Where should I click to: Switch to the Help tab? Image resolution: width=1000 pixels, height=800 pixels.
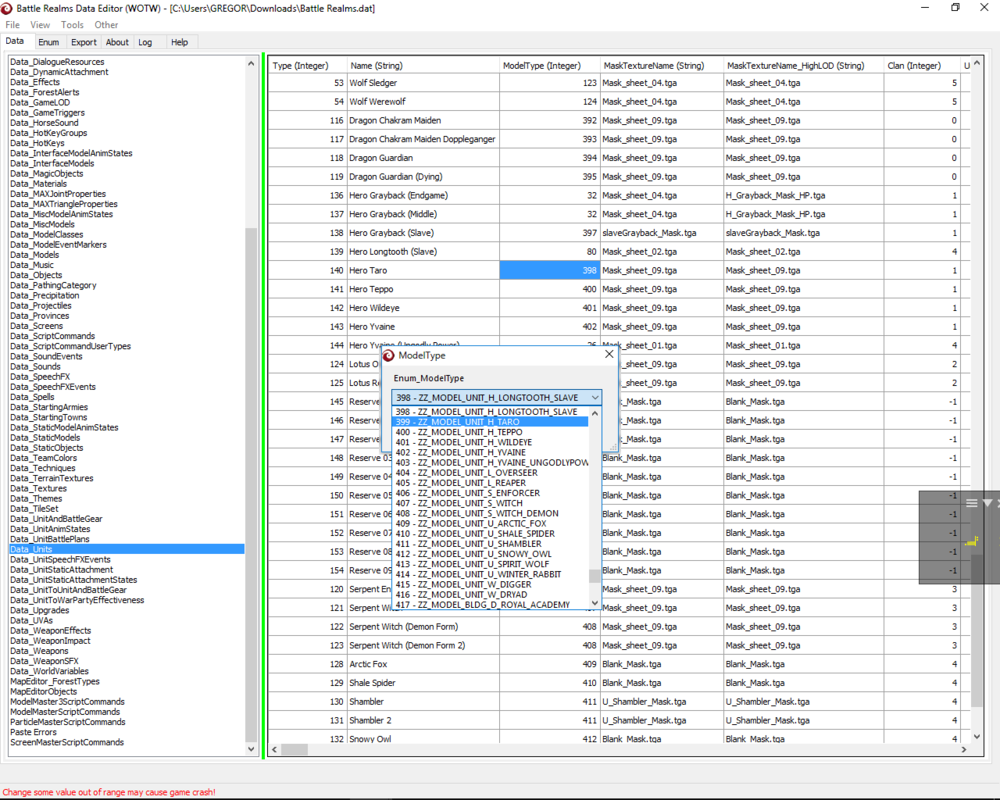[179, 42]
